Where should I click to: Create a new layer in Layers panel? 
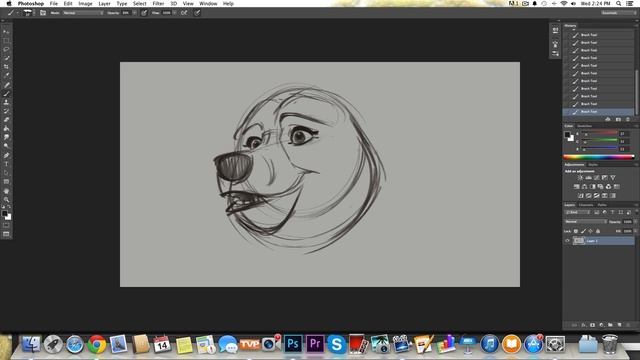[x=619, y=325]
